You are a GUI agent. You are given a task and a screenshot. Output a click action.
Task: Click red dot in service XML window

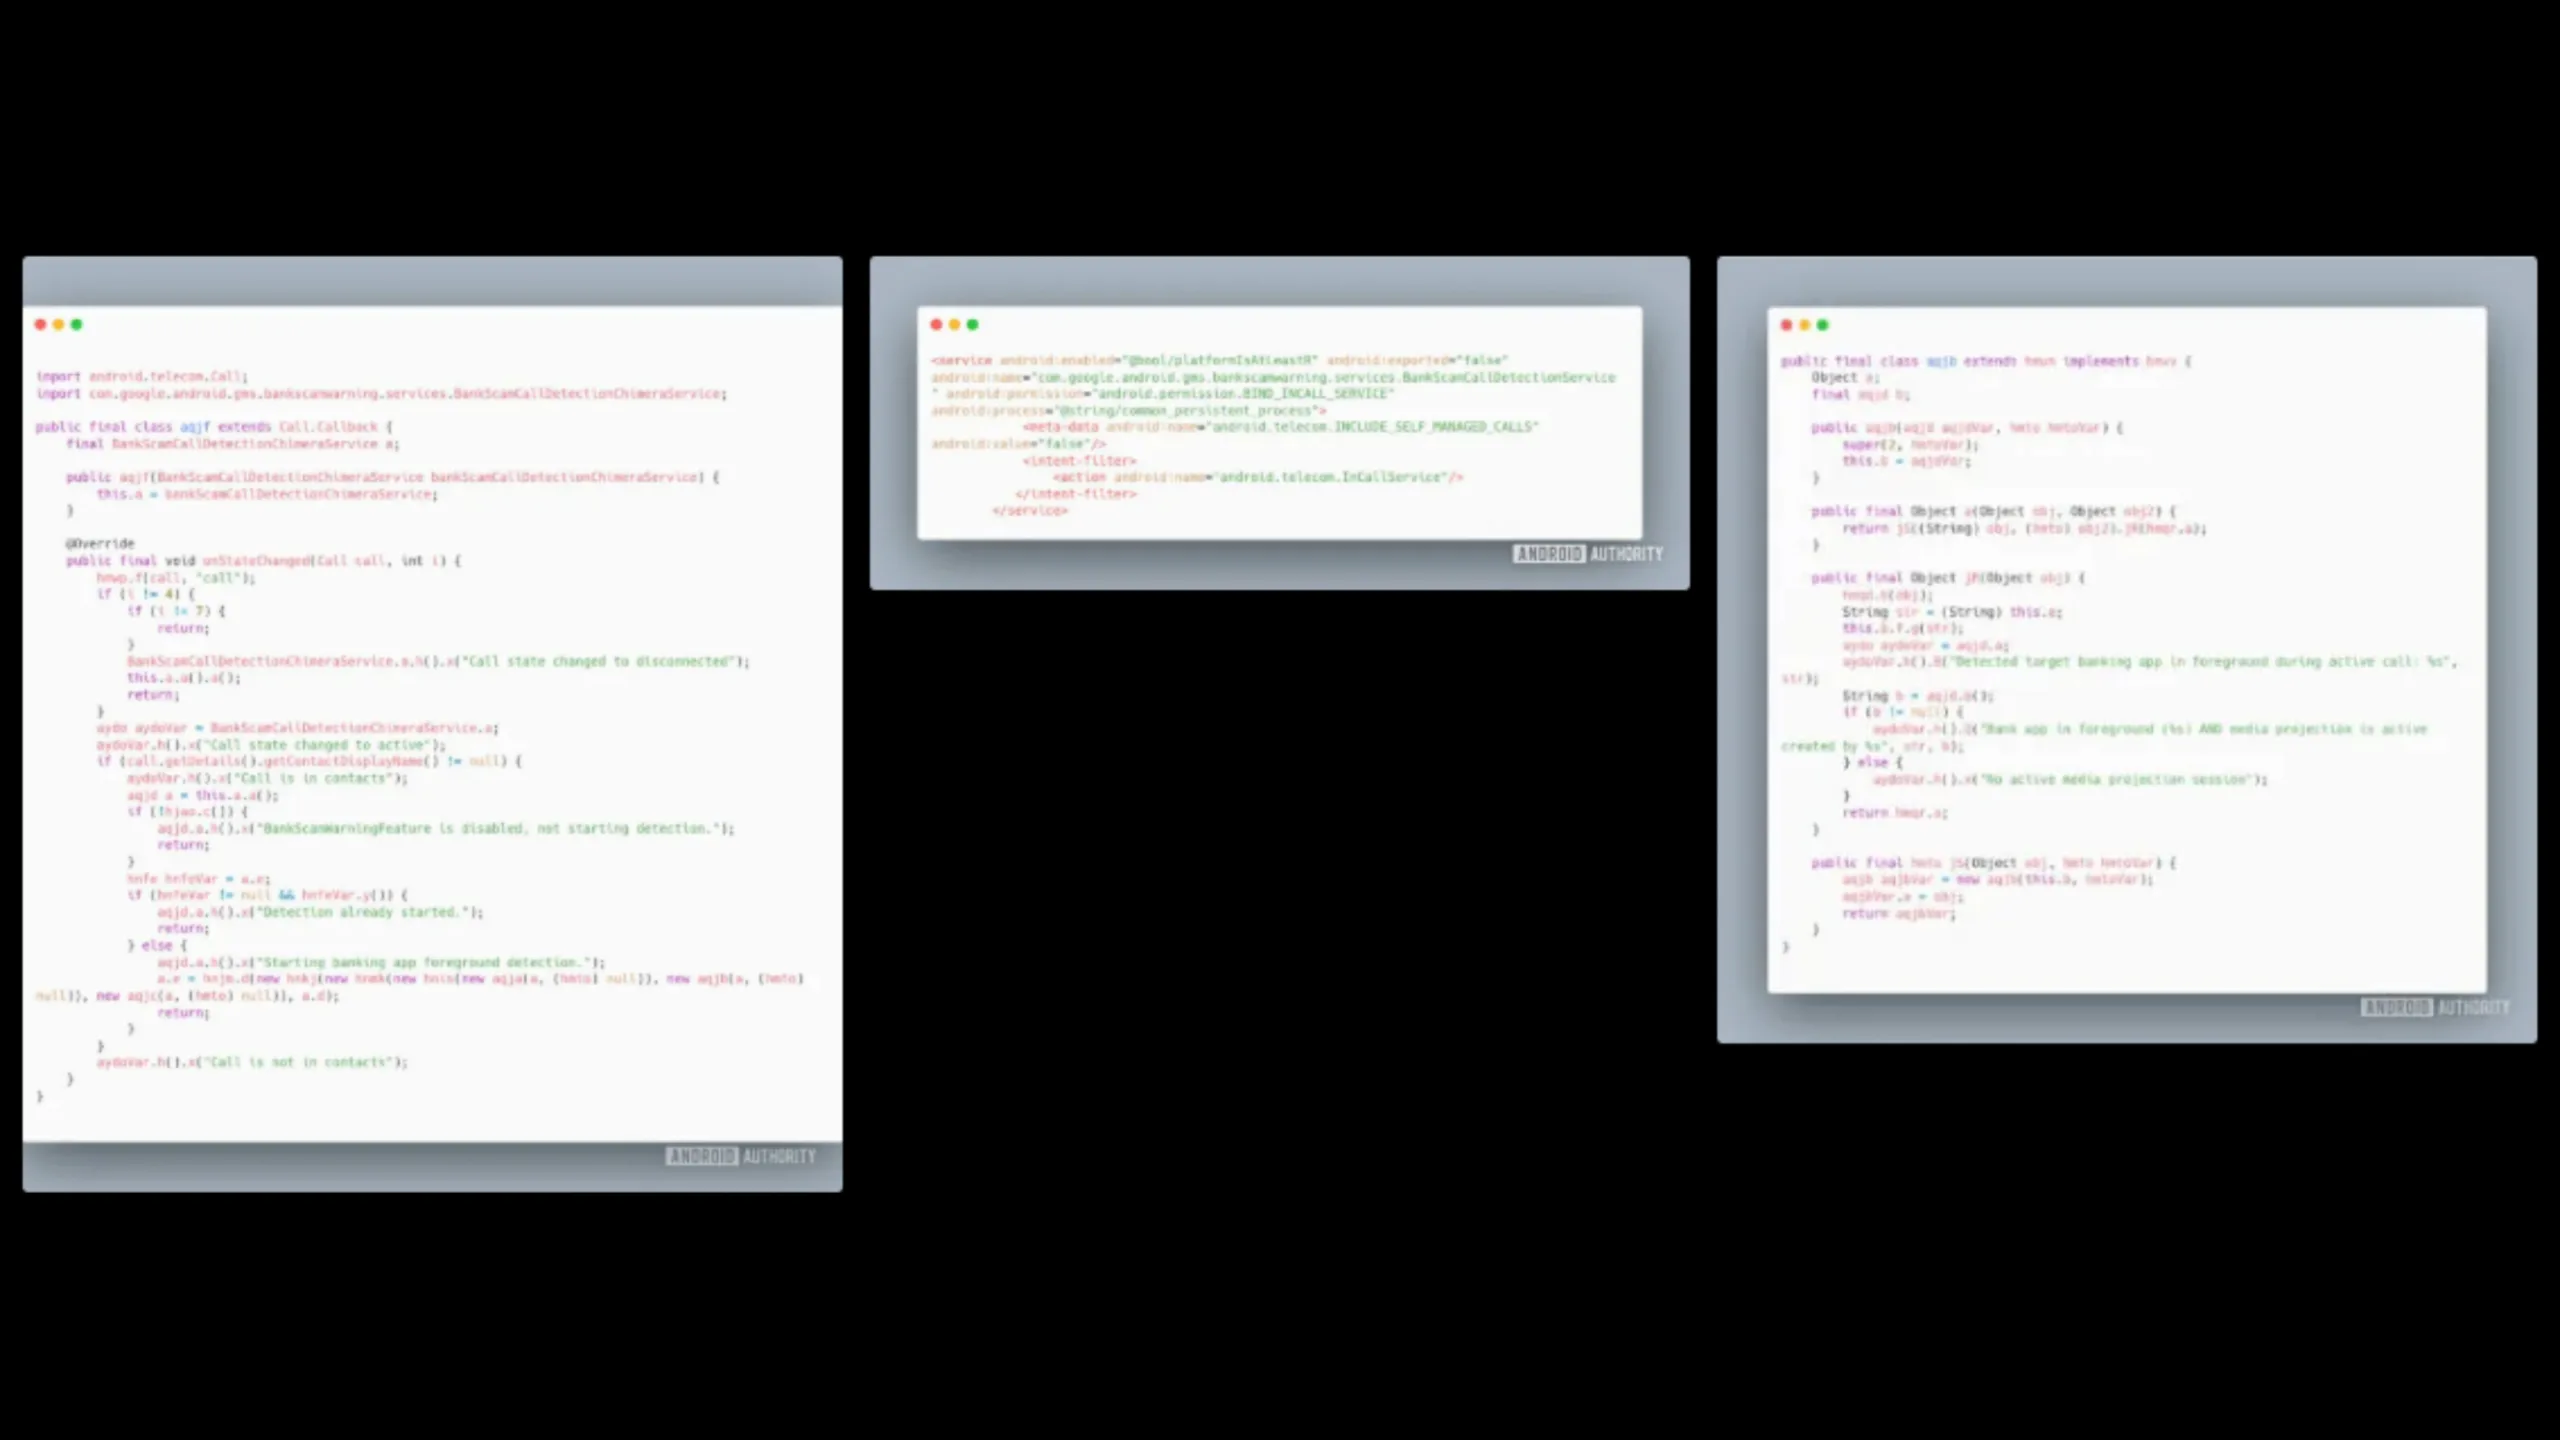click(x=936, y=324)
